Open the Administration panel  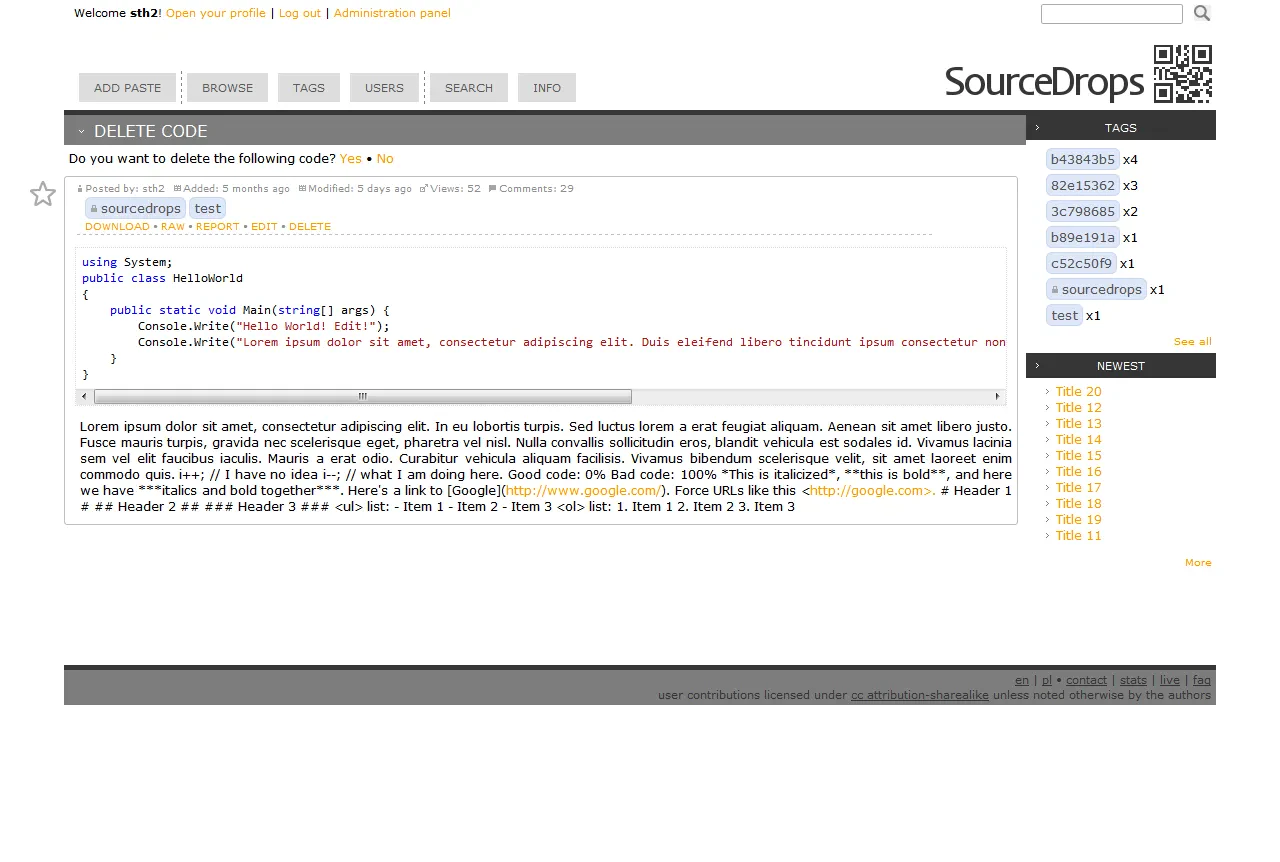tap(392, 13)
